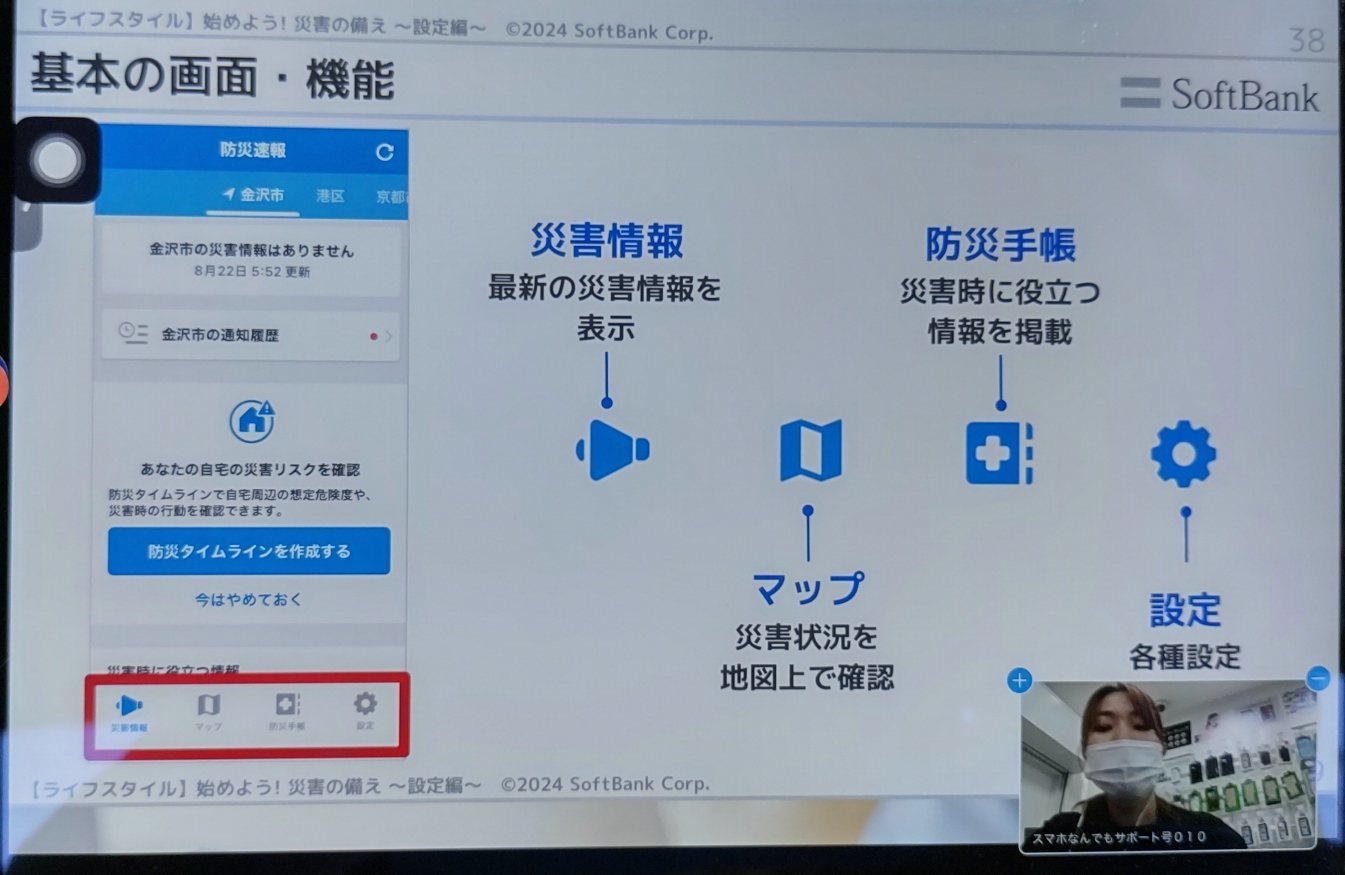Click the 金沢市の通知履歴 label
This screenshot has height=875, width=1345.
point(220,335)
